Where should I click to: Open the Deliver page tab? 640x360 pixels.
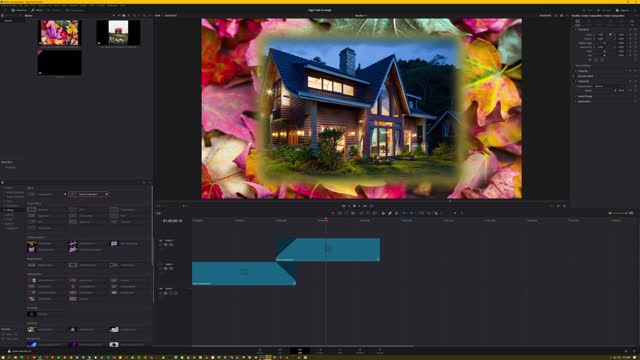tap(380, 351)
